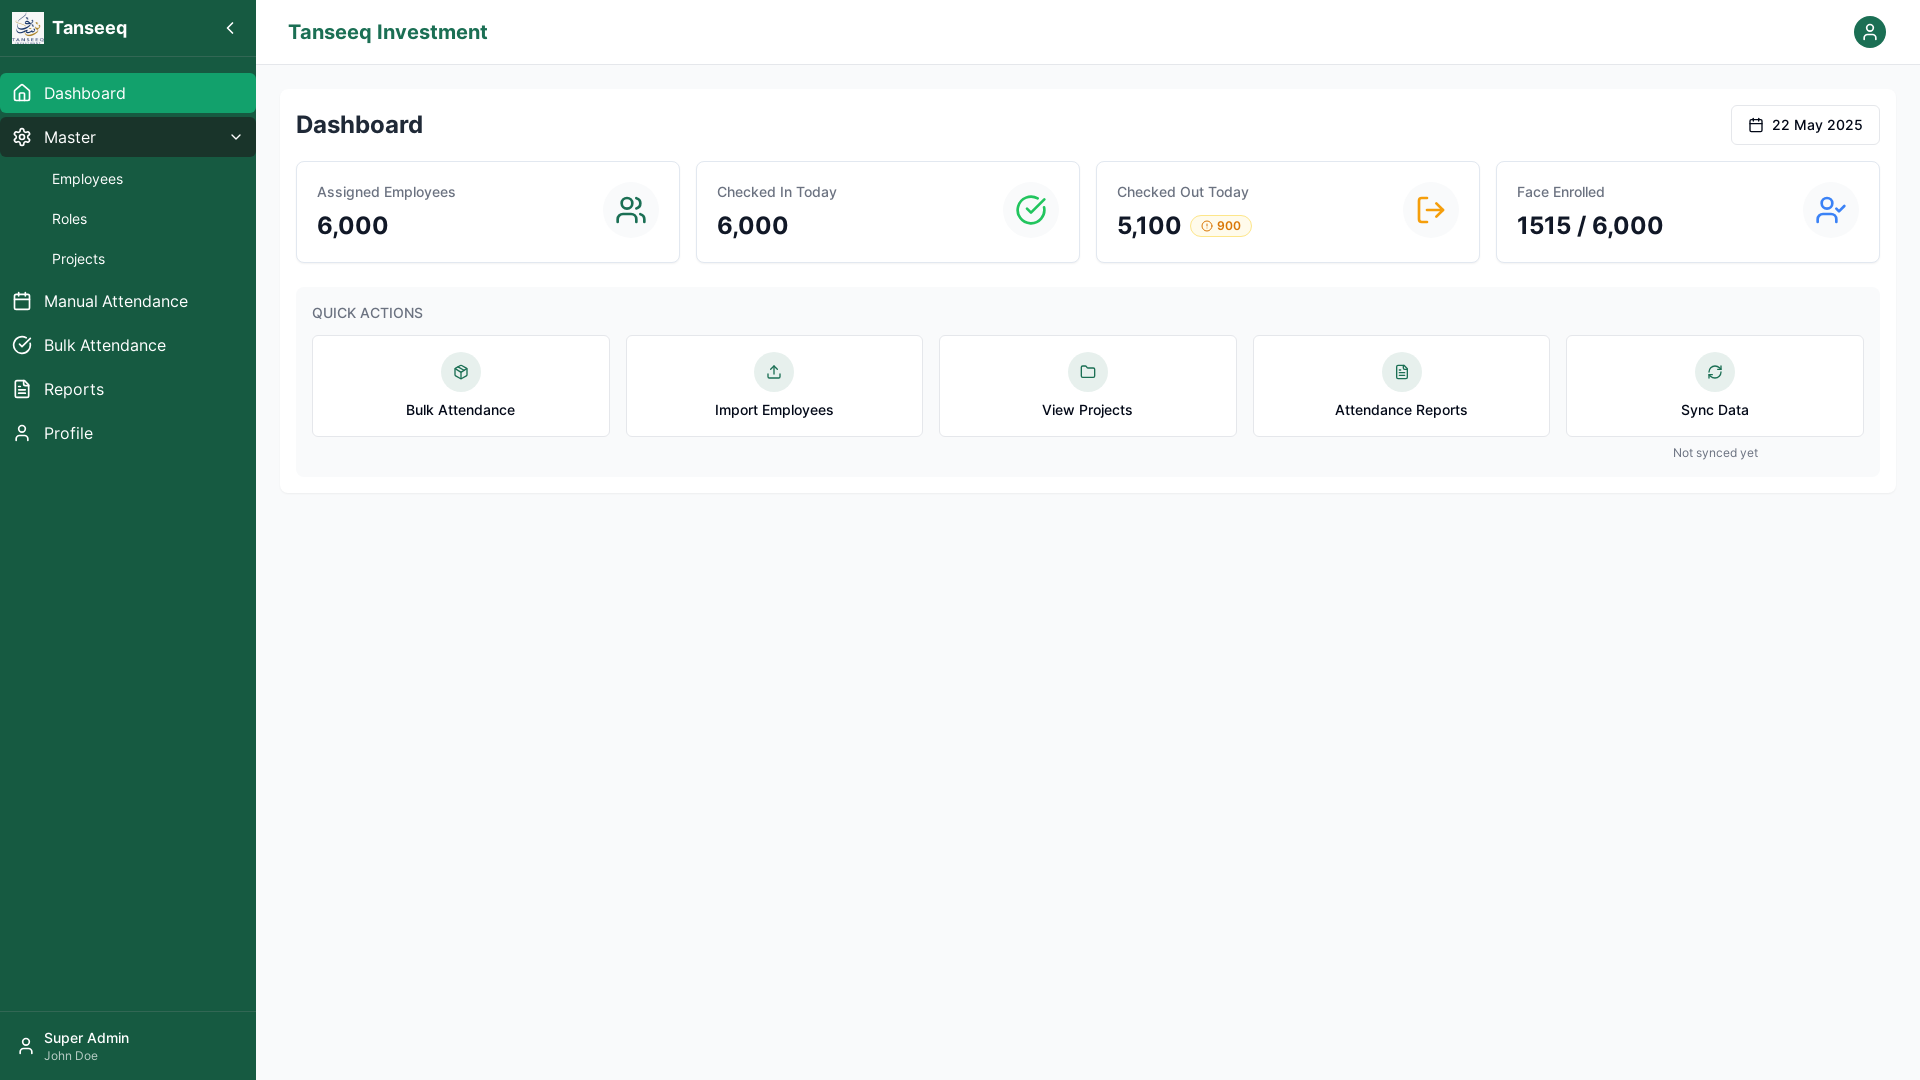Screen dimensions: 1920x1080
Task: Click the Checked Out Today value 5,100
Action: point(1149,226)
